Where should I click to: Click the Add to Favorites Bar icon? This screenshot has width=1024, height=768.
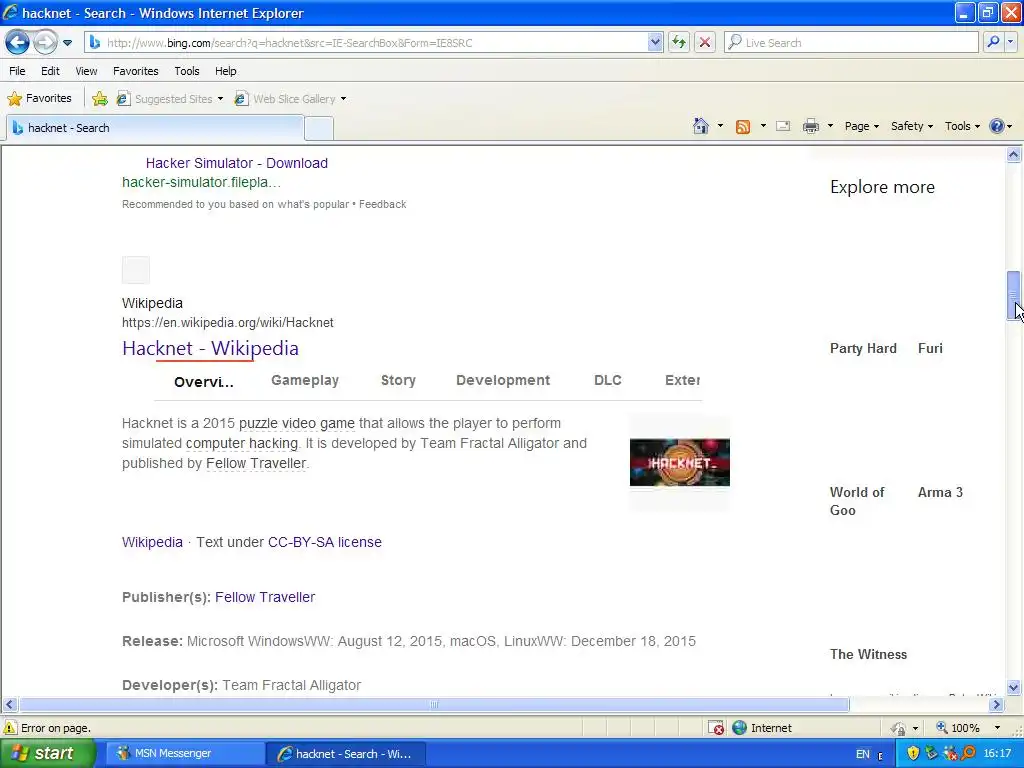pos(100,99)
